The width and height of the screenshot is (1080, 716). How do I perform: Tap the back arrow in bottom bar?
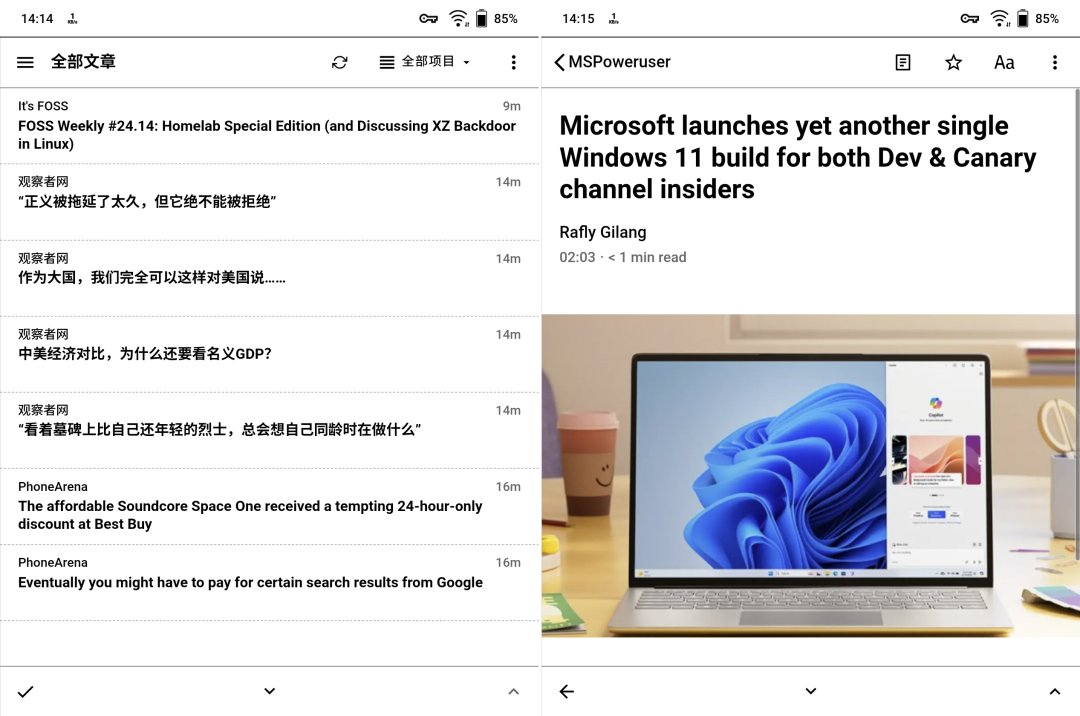(567, 691)
